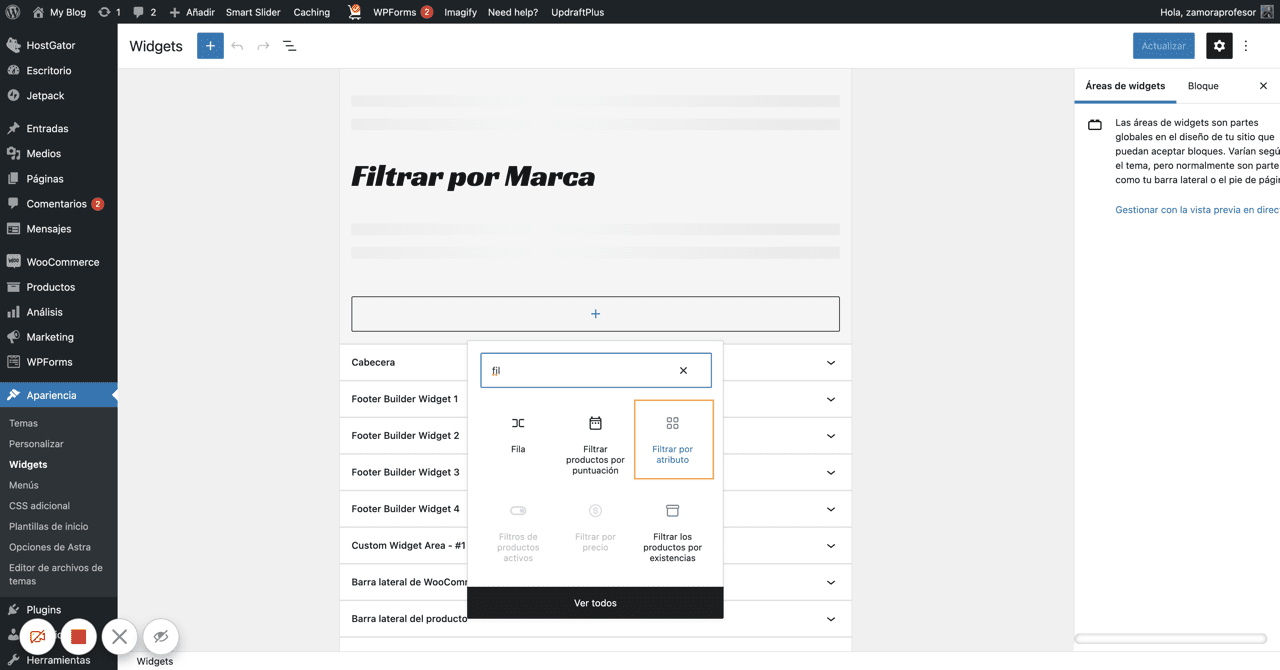Expand Footer Builder Widget 3

830,472
